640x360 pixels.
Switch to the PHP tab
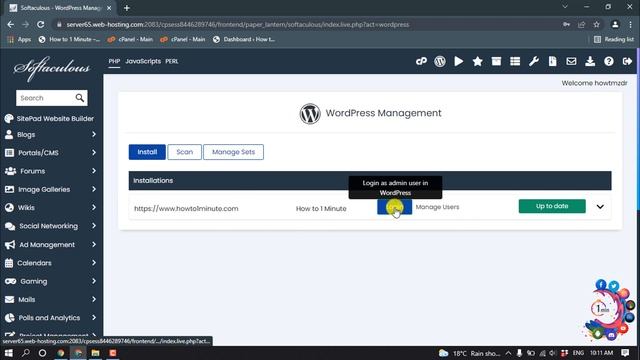114,61
